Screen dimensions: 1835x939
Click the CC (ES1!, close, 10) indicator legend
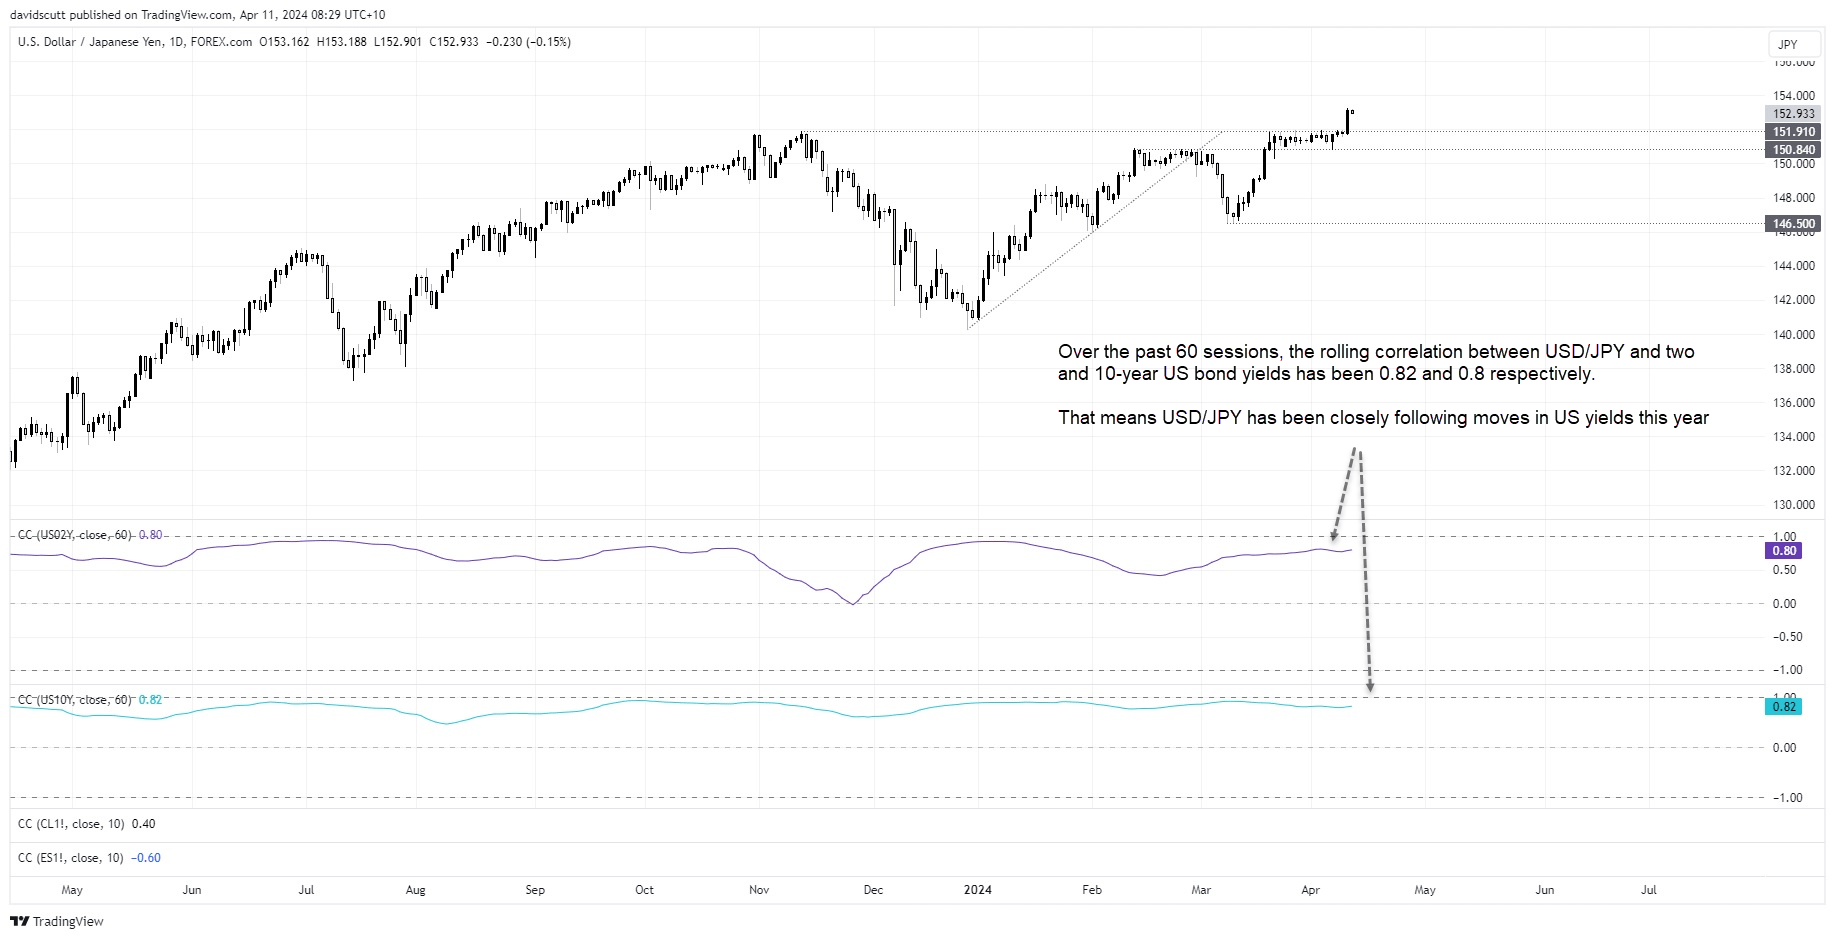coord(71,858)
